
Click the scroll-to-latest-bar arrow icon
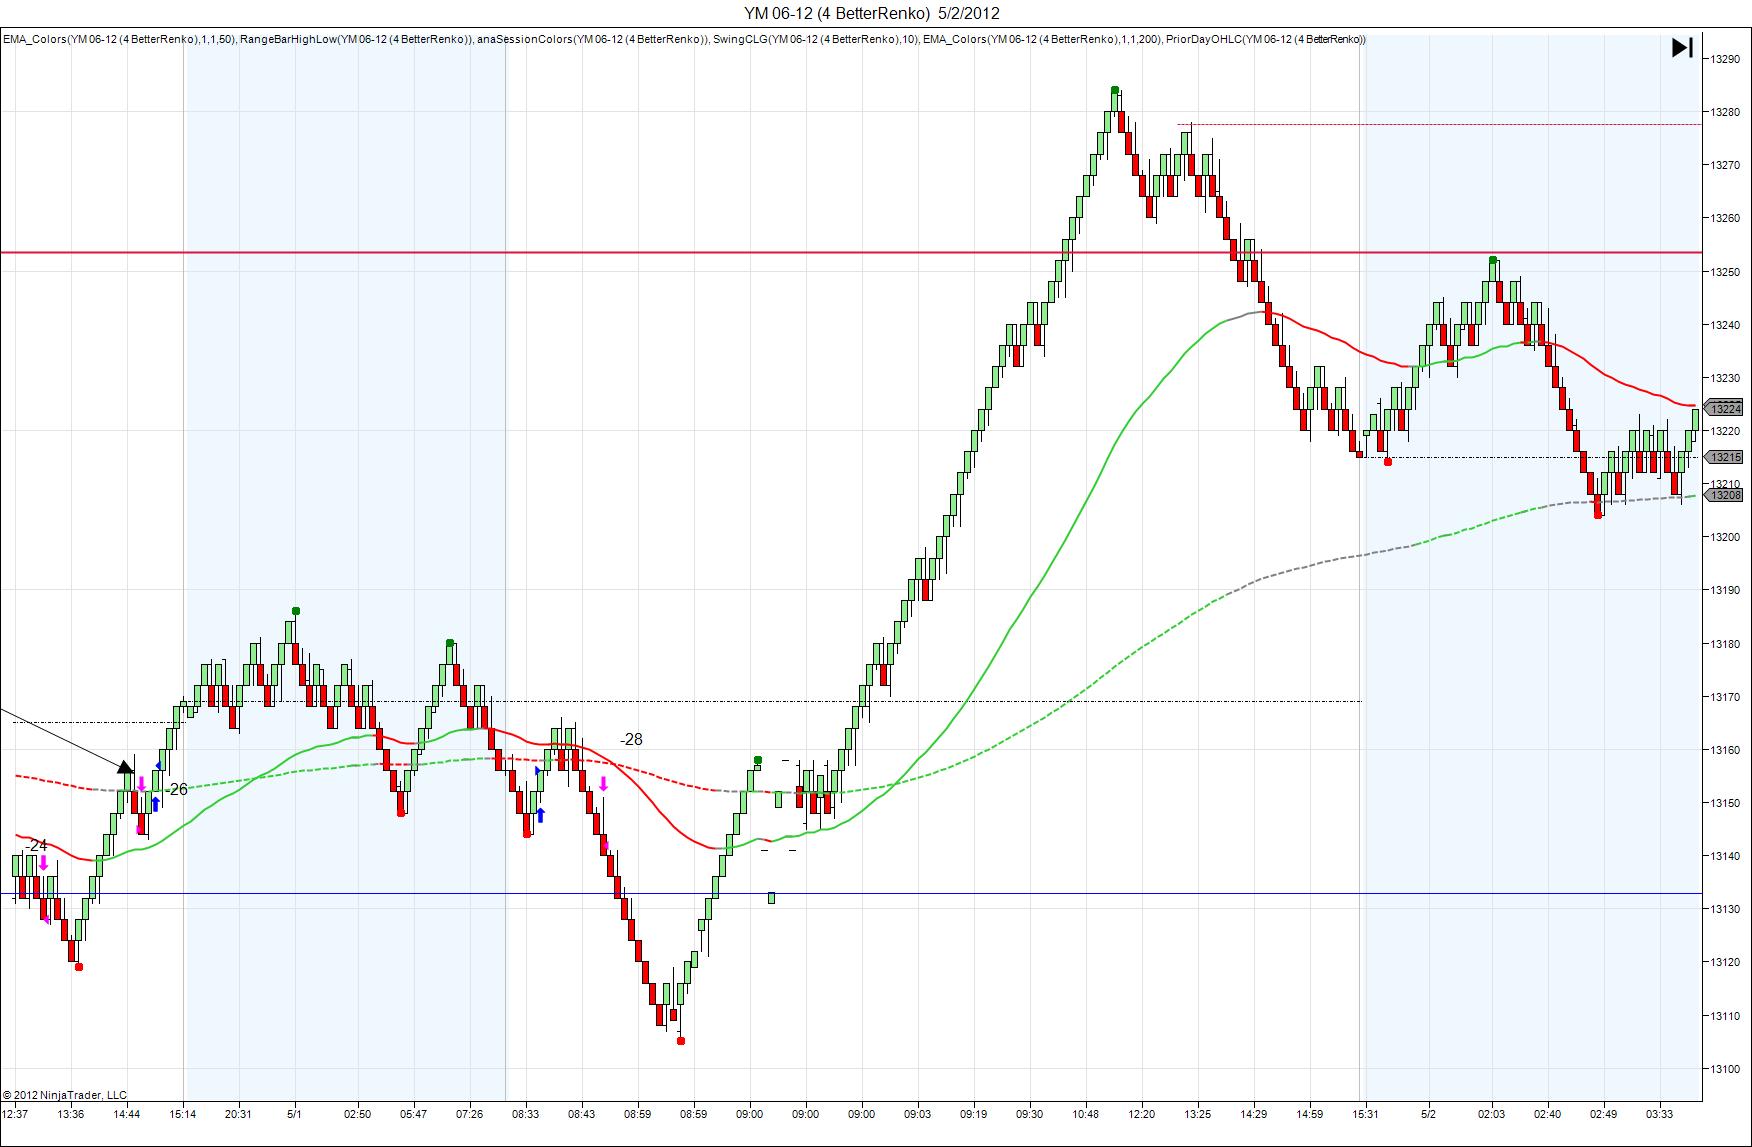tap(1682, 47)
